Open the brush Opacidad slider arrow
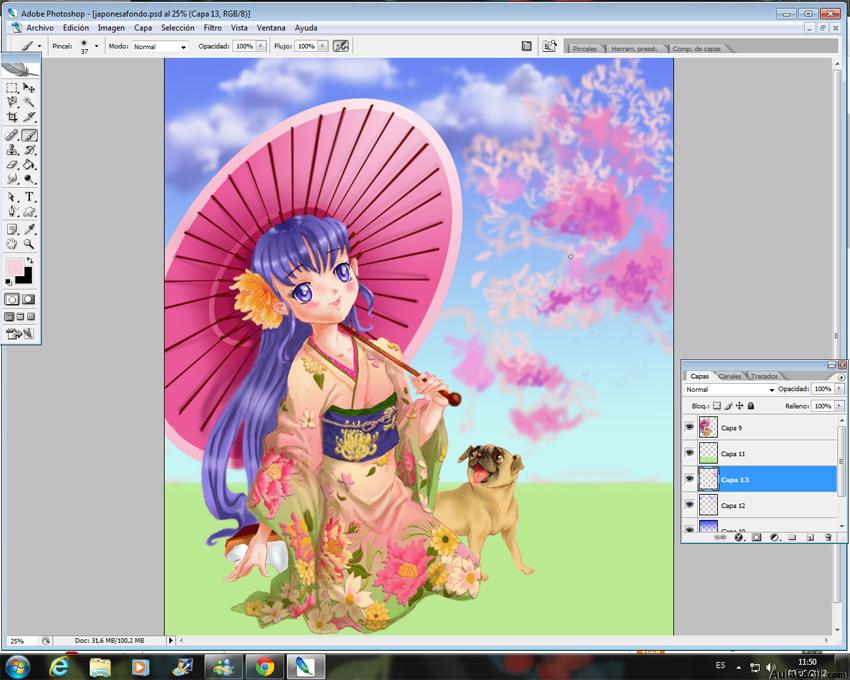850x680 pixels. click(261, 47)
